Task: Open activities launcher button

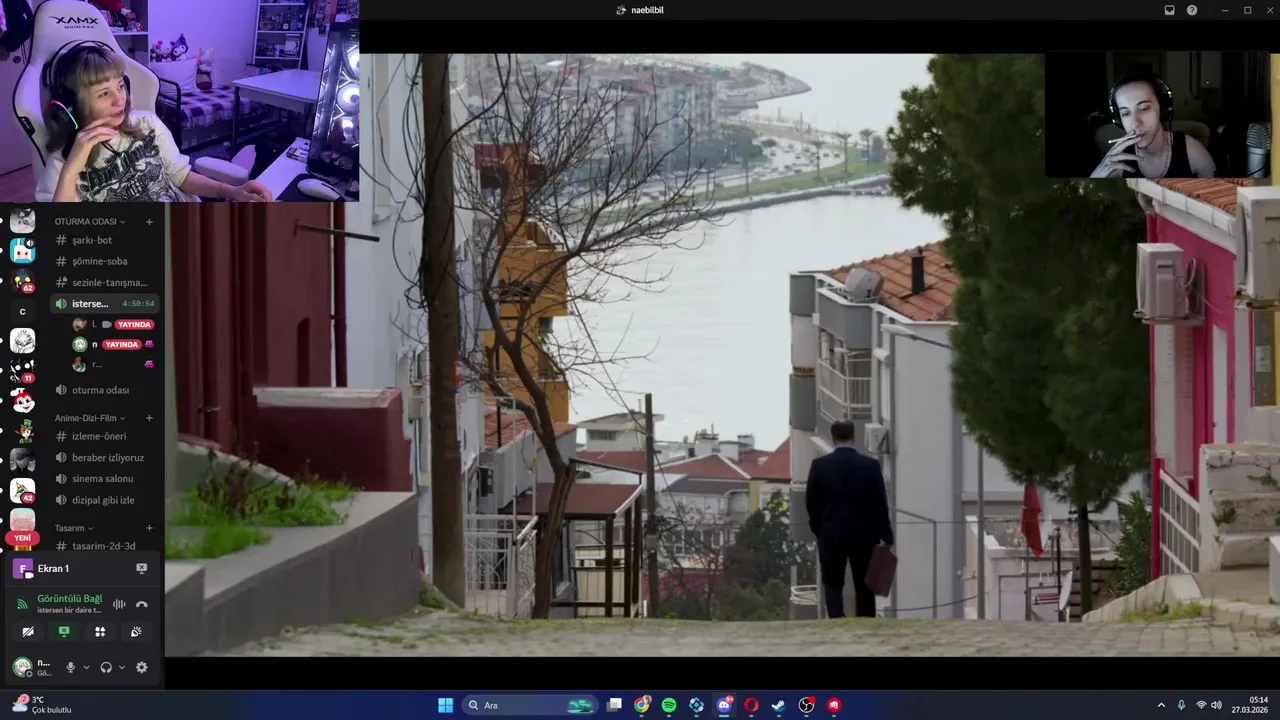Action: pyautogui.click(x=100, y=632)
